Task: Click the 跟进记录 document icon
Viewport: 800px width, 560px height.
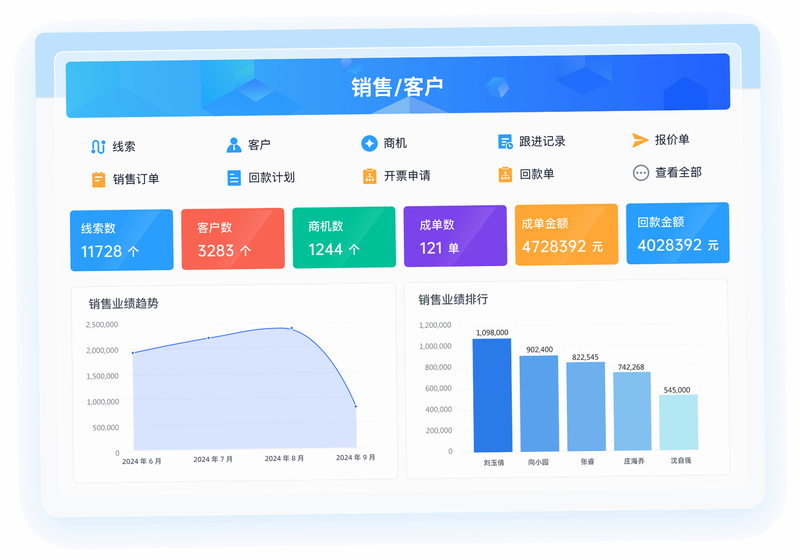Action: (x=505, y=142)
